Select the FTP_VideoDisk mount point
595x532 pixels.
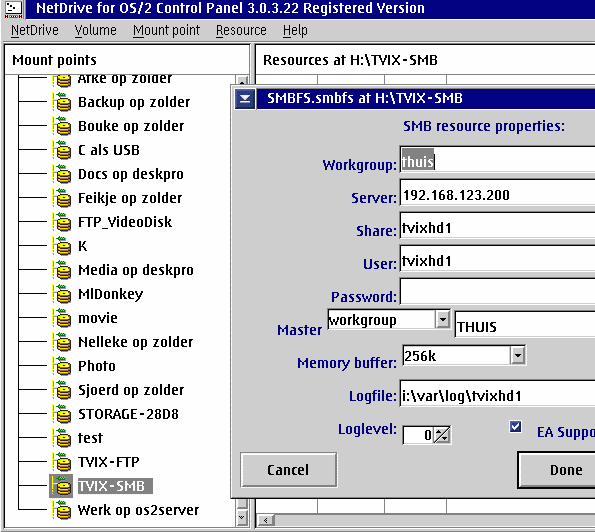(125, 222)
